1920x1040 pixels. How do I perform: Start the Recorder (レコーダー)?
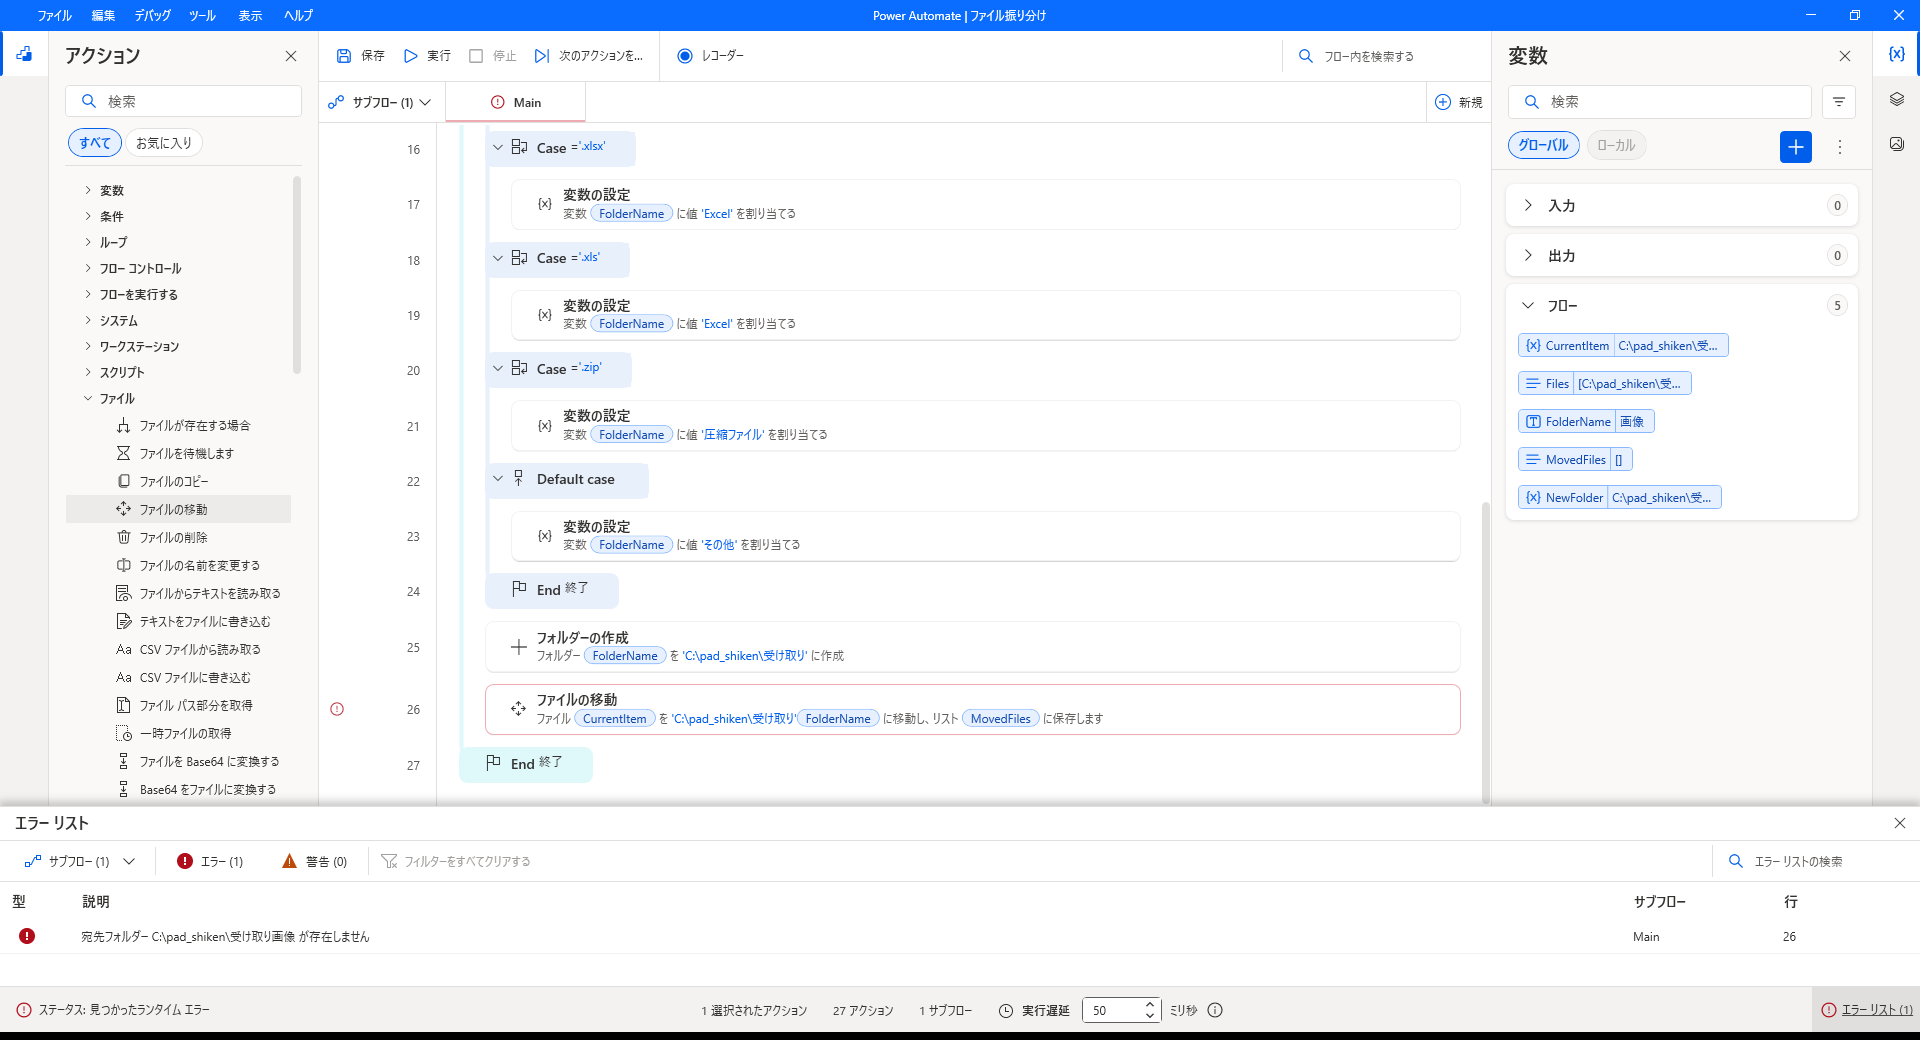[x=711, y=56]
